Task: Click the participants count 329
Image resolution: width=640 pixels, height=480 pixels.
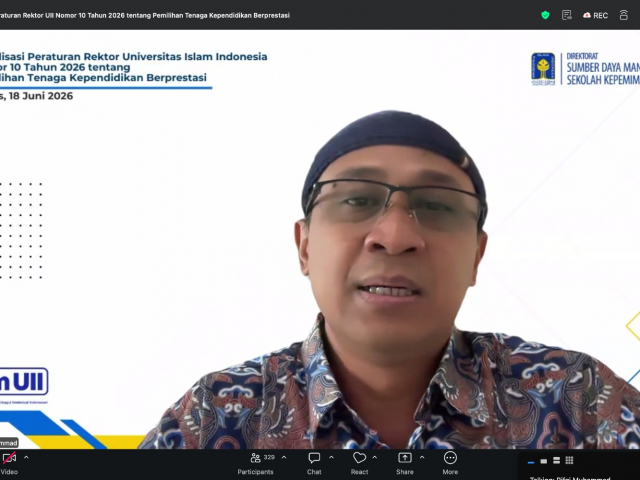Action: point(269,458)
